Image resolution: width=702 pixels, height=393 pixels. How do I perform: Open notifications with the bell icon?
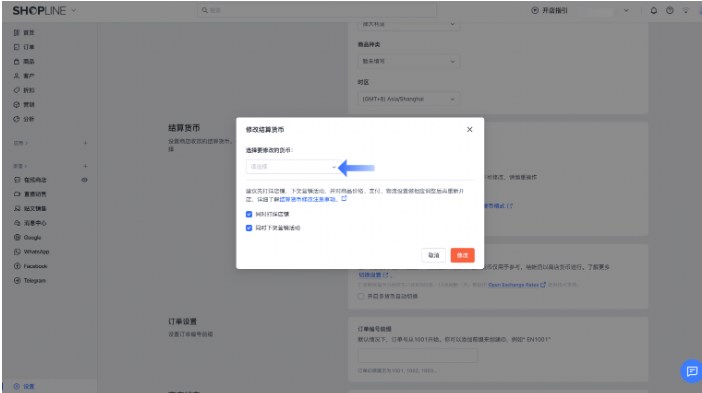tap(654, 10)
